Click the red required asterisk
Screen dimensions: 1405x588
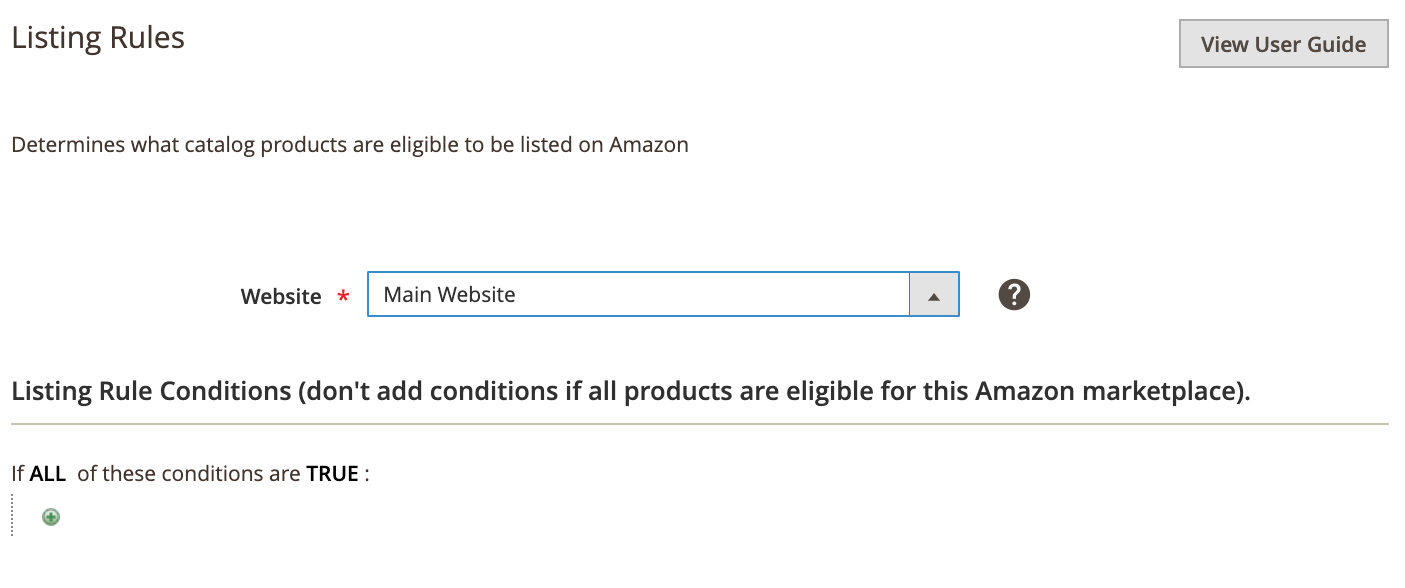[344, 297]
